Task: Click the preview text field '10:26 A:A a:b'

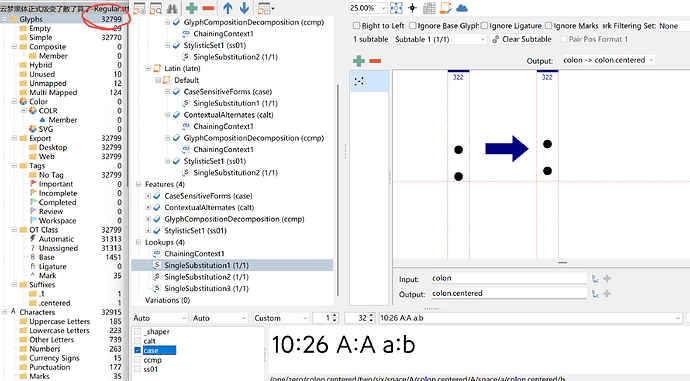Action: [530, 318]
